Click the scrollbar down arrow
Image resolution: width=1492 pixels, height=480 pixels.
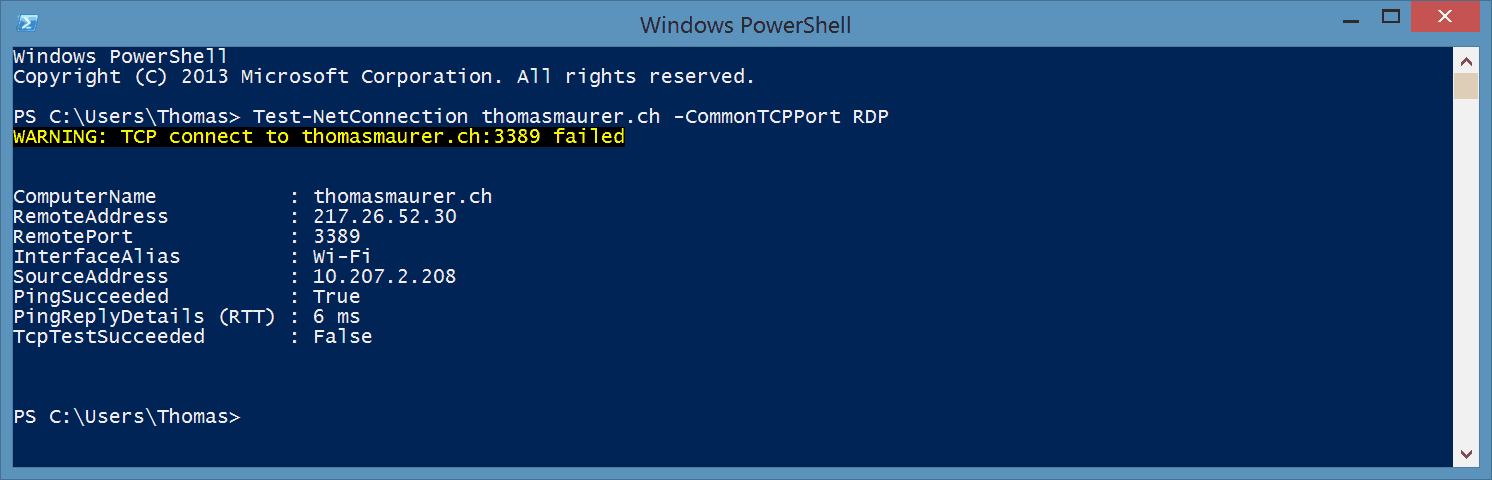1466,454
